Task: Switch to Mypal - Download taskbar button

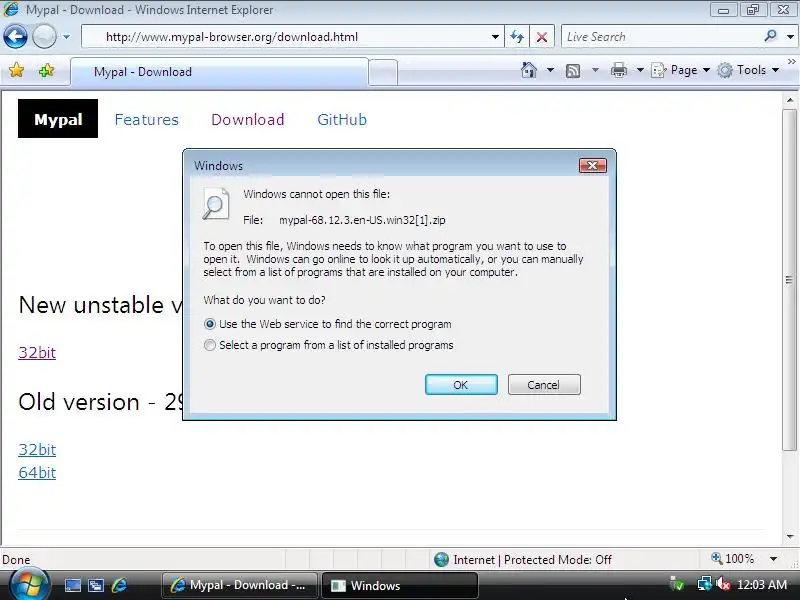Action: [240, 585]
